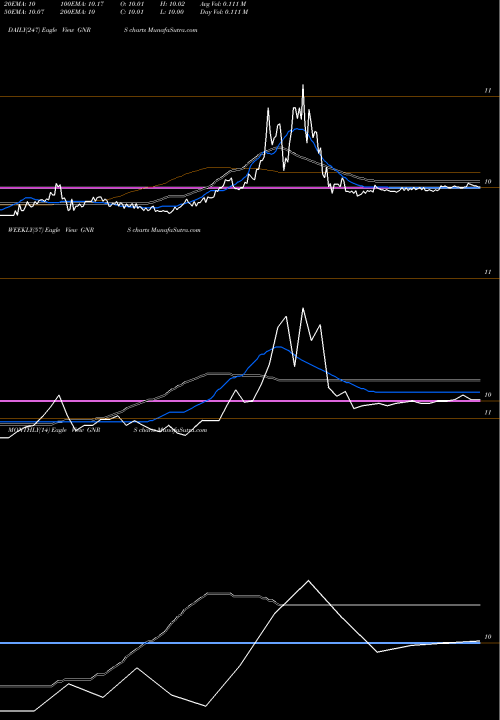Select the close price C: 10.01
The width and height of the screenshot is (500, 720).
(x=133, y=12)
